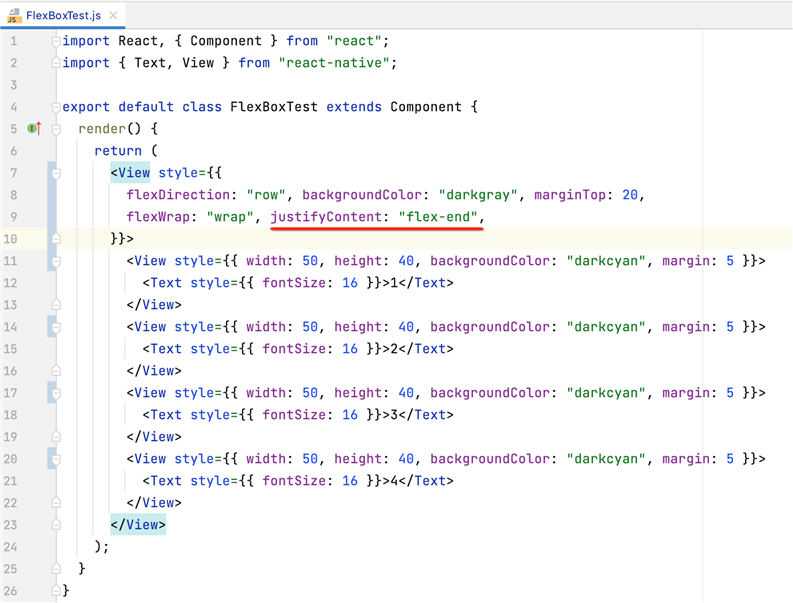Click line number 9 in the gutter

[x=13, y=217]
